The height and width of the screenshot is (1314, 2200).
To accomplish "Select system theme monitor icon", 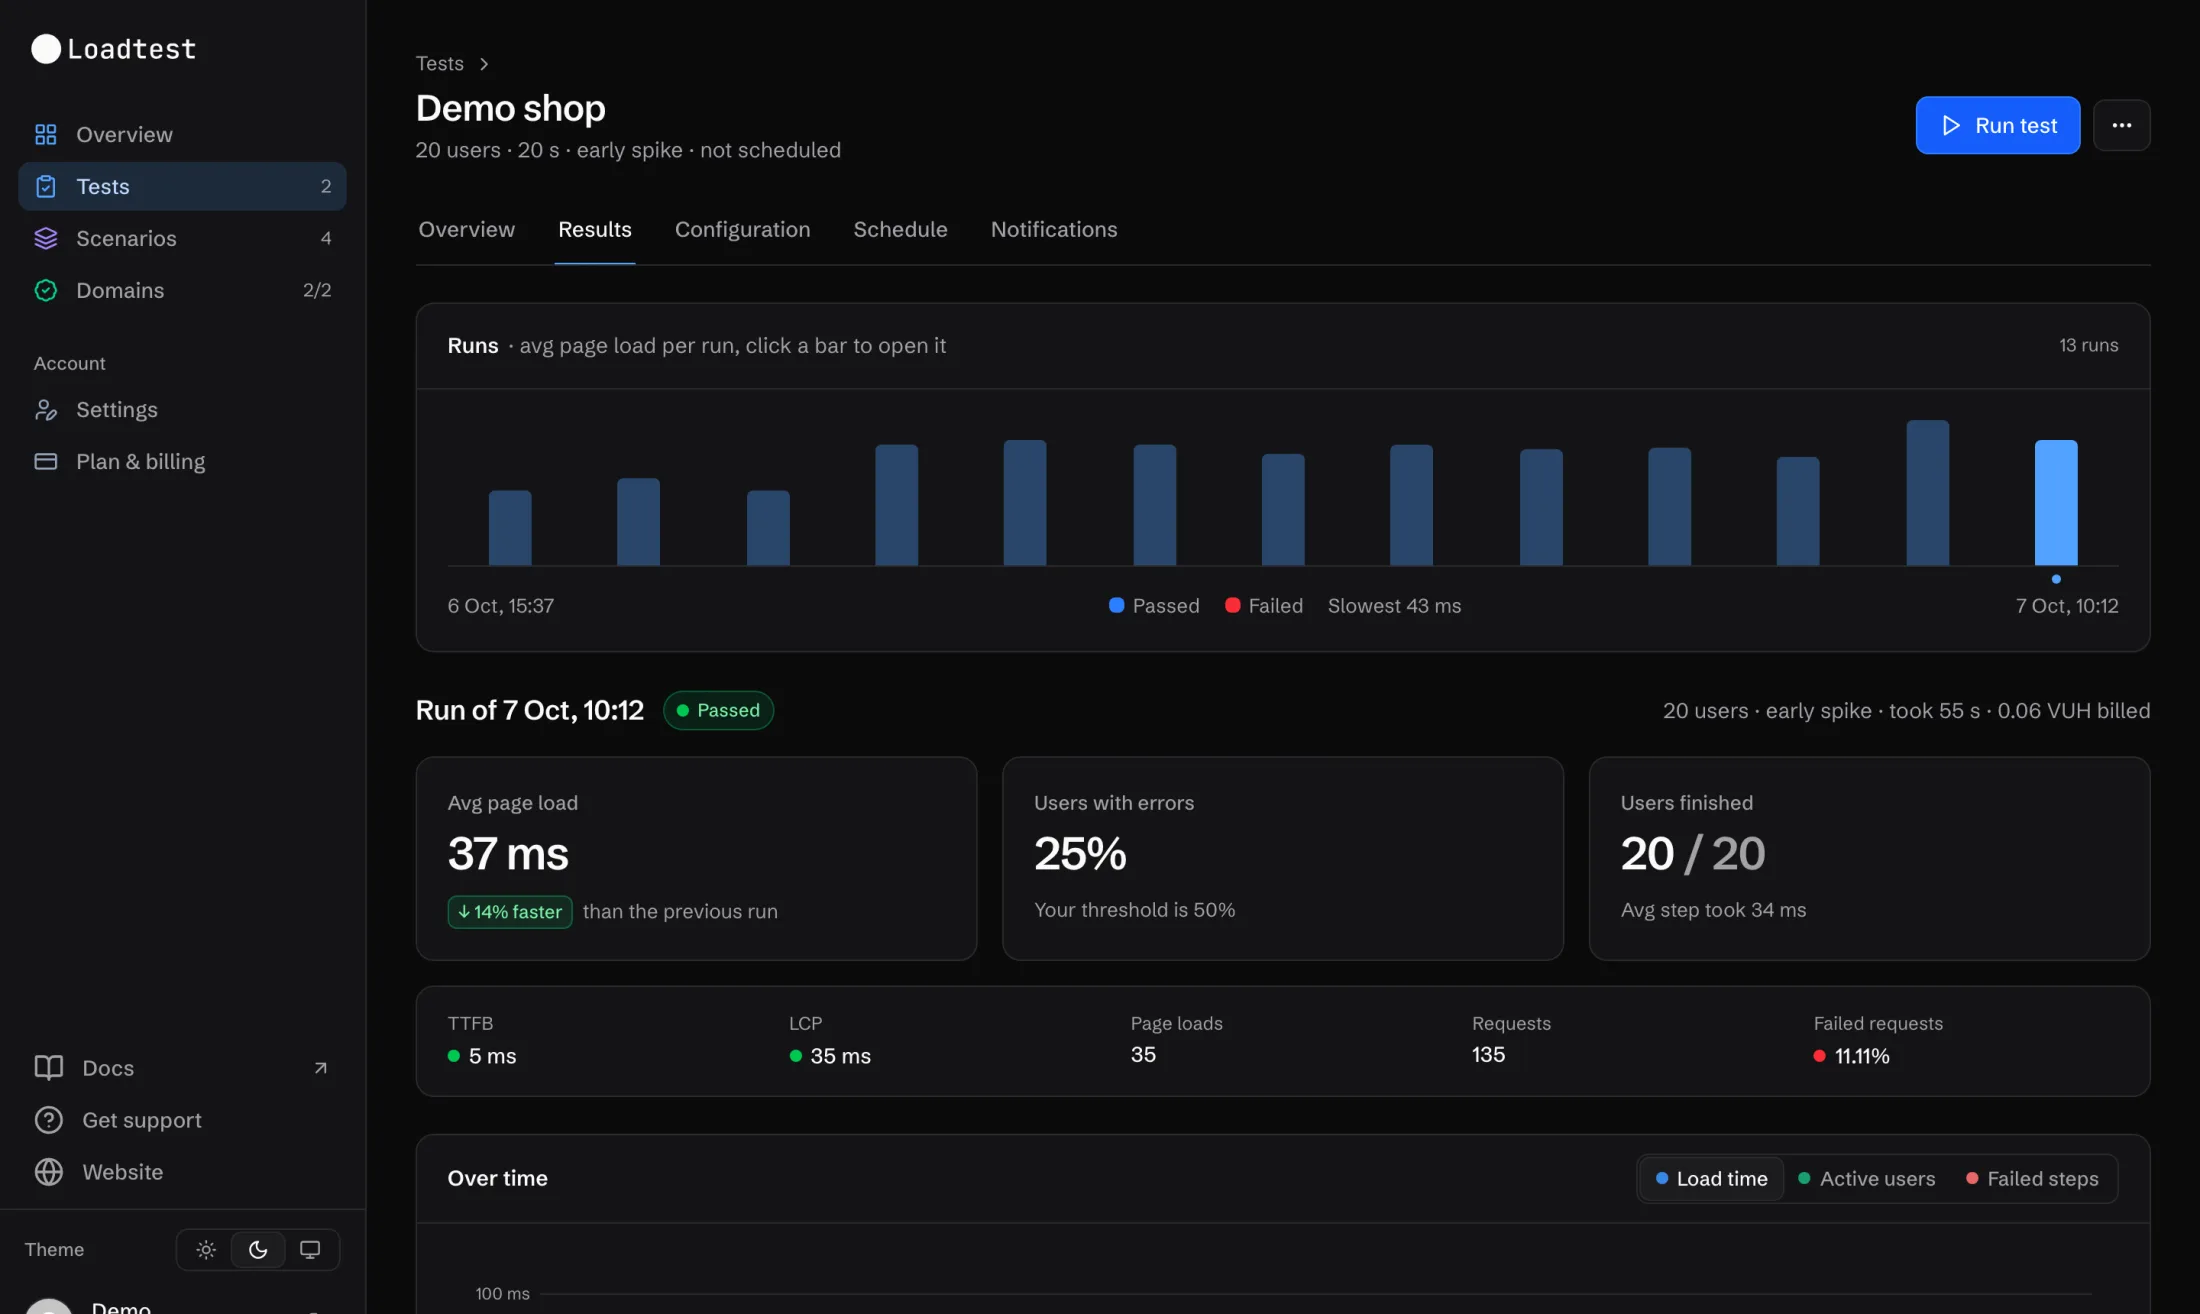I will click(310, 1250).
